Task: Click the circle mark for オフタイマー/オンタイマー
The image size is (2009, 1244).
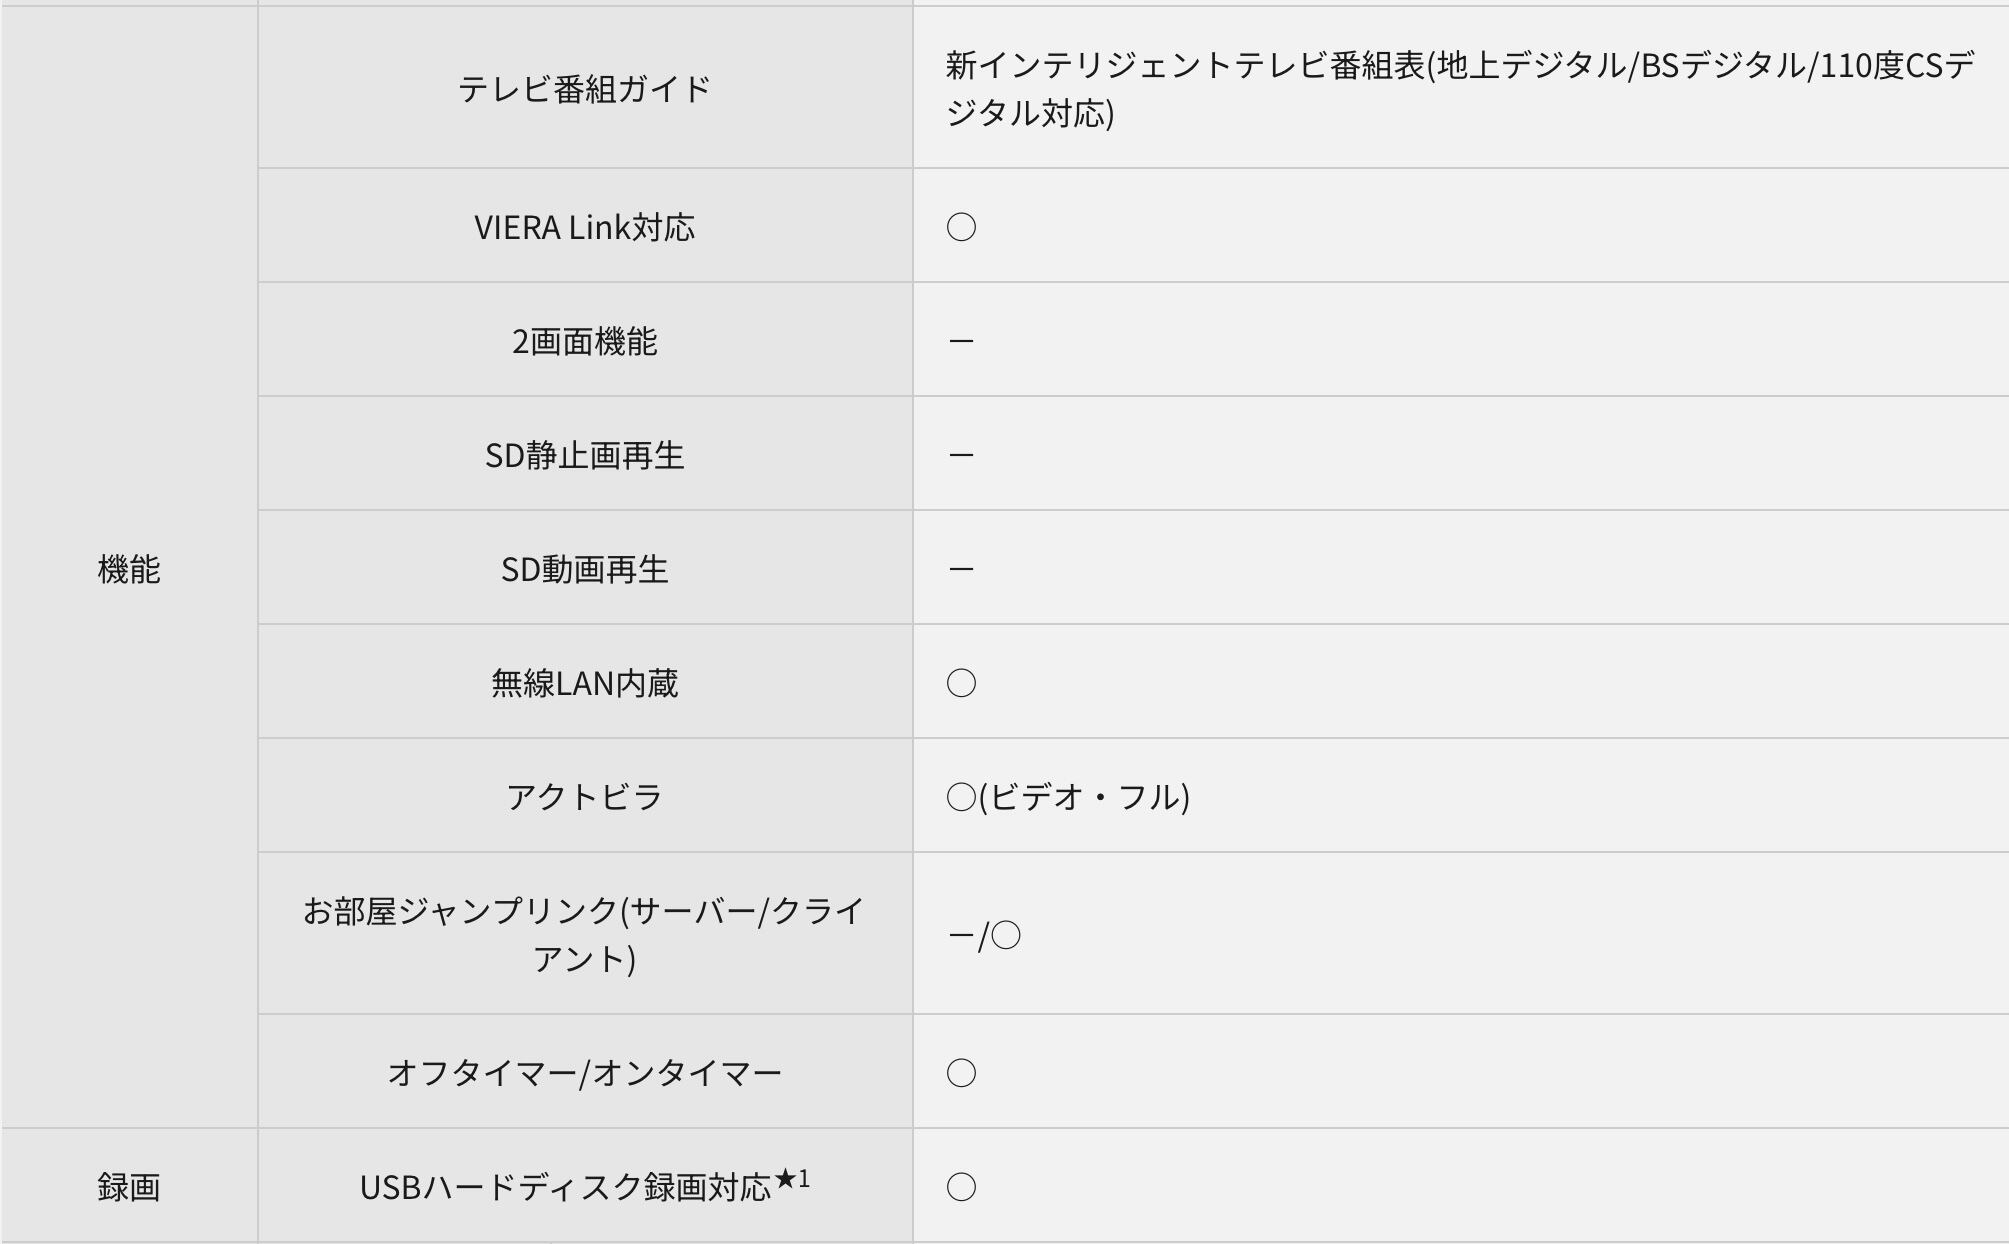Action: click(x=961, y=1073)
